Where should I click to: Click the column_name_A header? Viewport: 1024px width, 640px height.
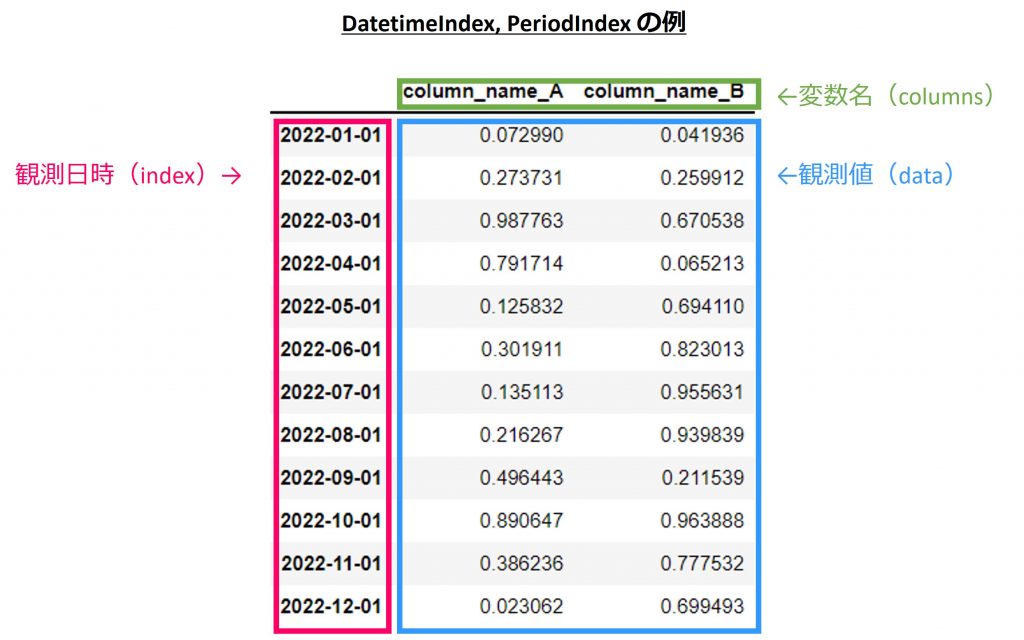[x=483, y=93]
